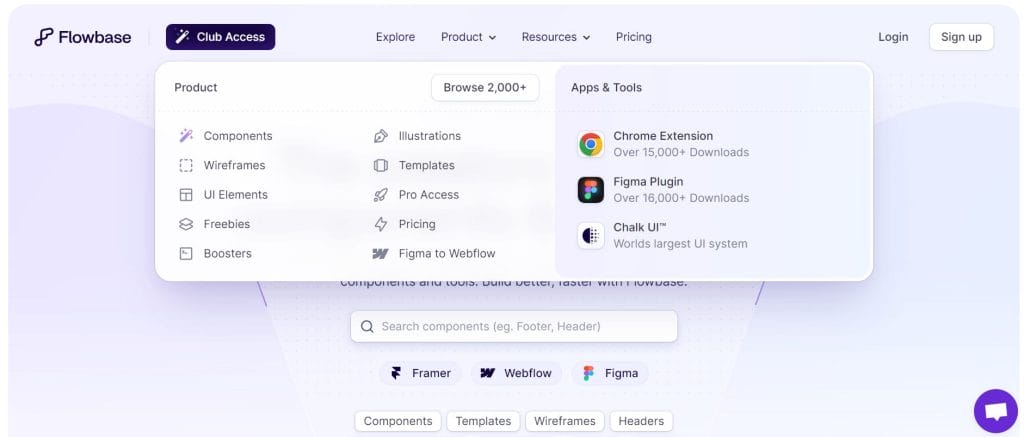Click the Pricing lightning bolt icon
Screen dimensions: 1024x437
(381, 224)
